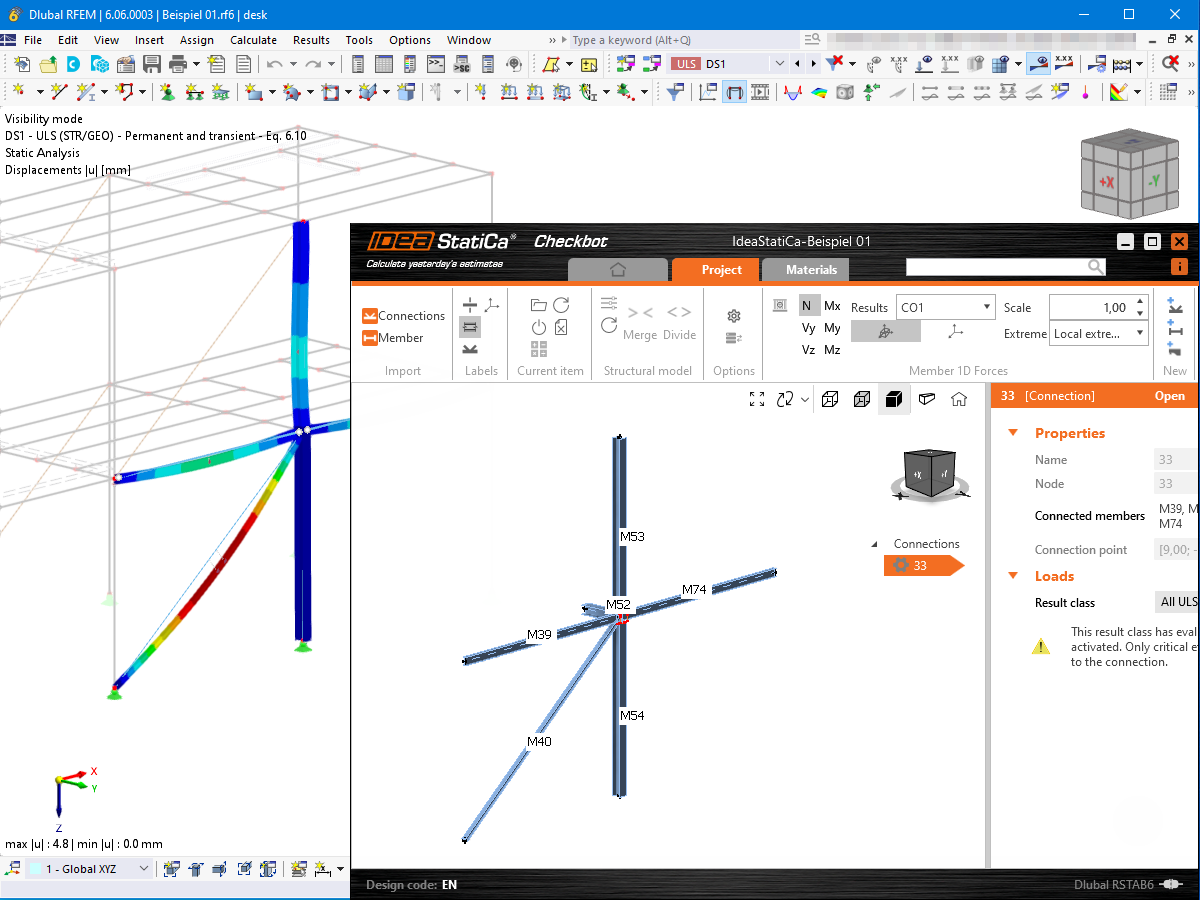Collapse the Properties section in Checkbot
The width and height of the screenshot is (1200, 900).
(x=1013, y=433)
